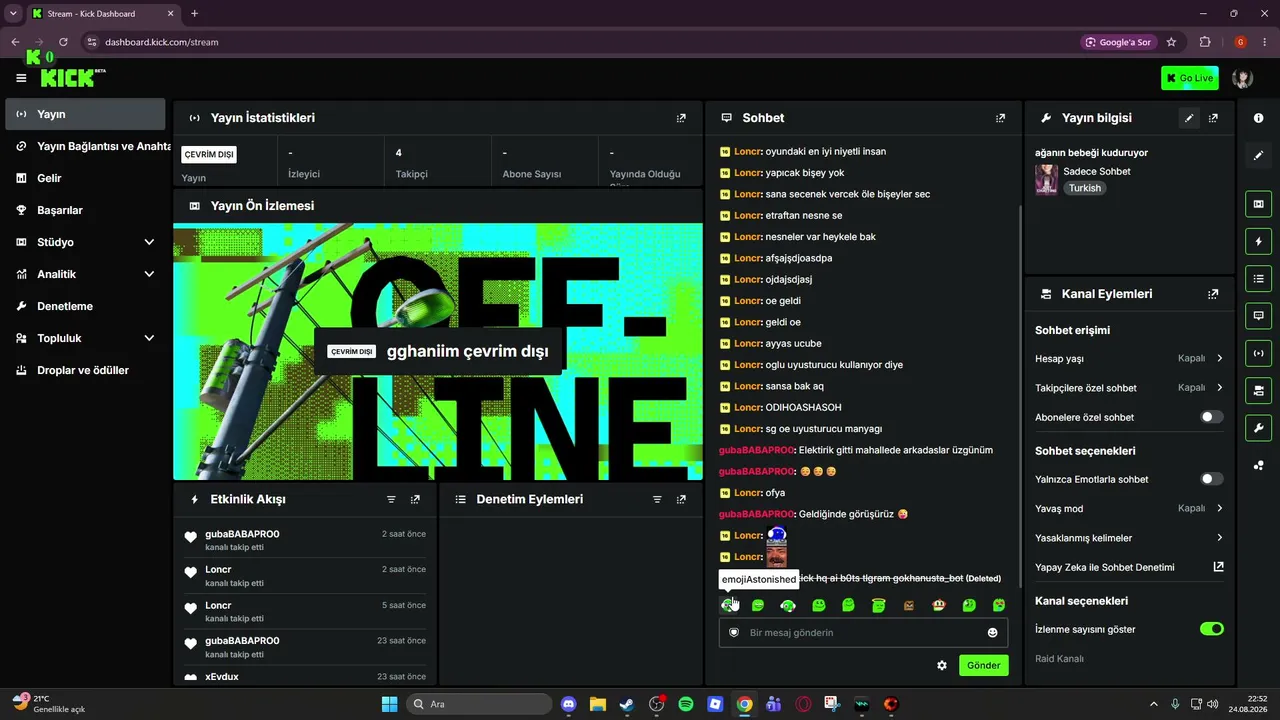Viewport: 1280px width, 720px height.
Task: Open Yasaklanmış kelimeler settings
Action: [1129, 538]
